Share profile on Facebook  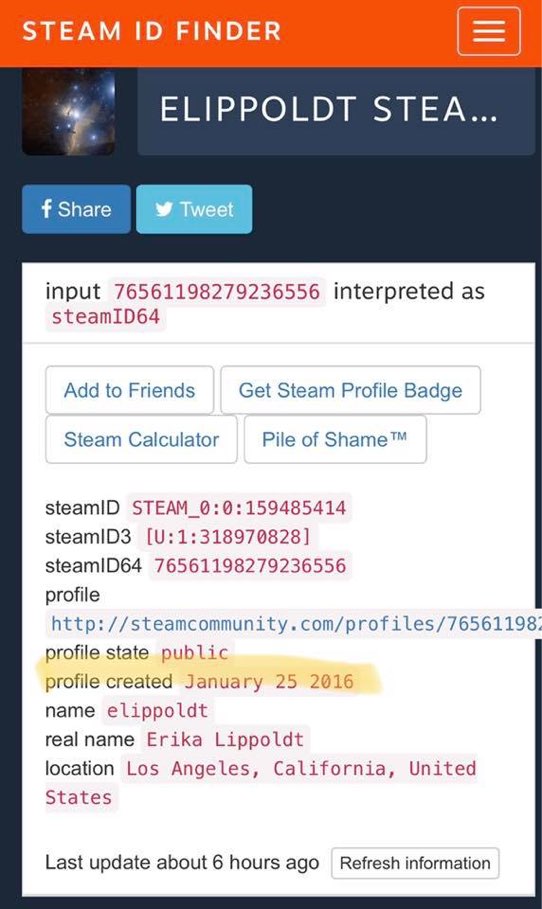tap(77, 209)
